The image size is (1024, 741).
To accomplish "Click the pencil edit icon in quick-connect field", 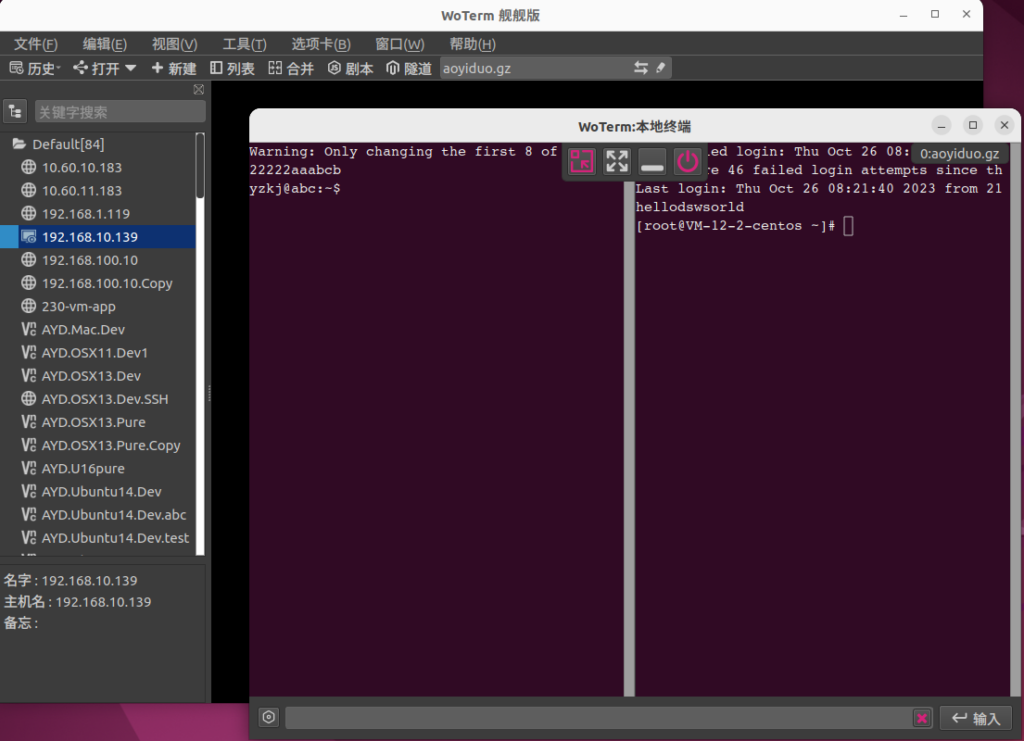I will coord(660,68).
